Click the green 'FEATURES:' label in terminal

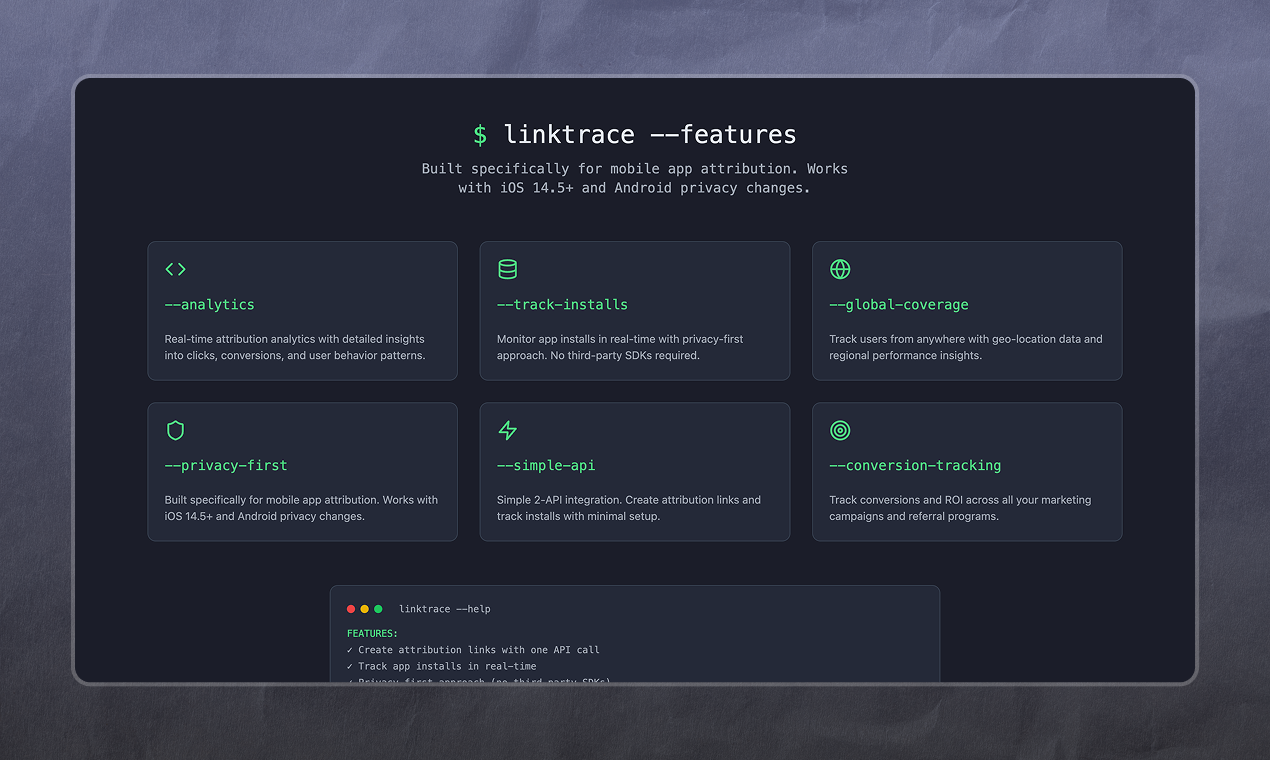point(372,633)
